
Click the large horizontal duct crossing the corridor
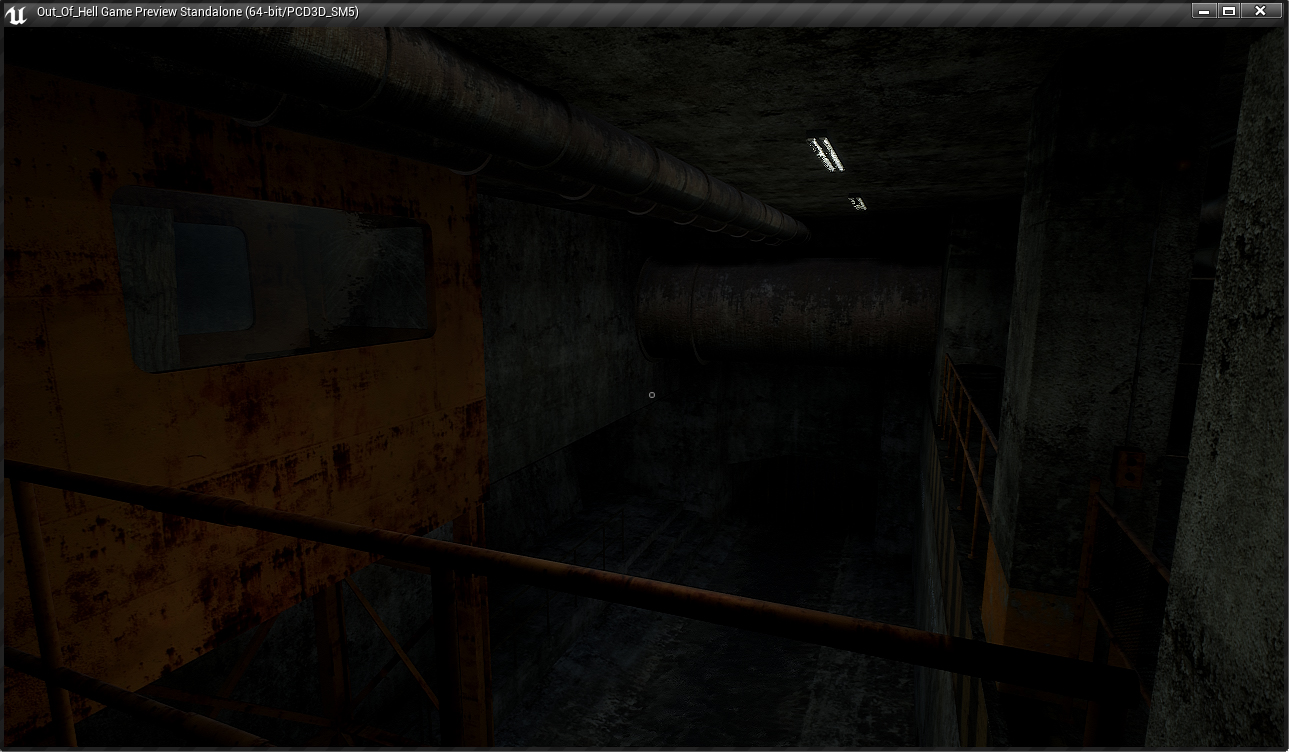(x=790, y=305)
